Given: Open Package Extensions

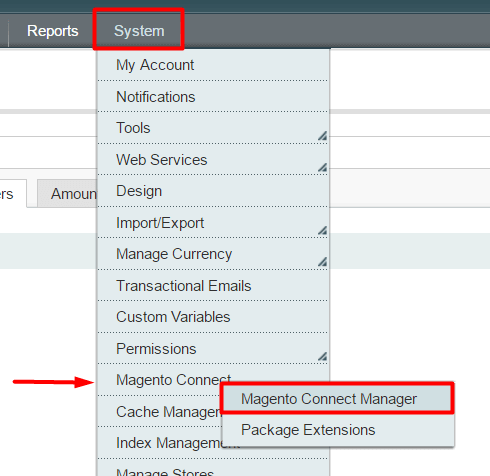Looking at the screenshot, I should (x=337, y=430).
